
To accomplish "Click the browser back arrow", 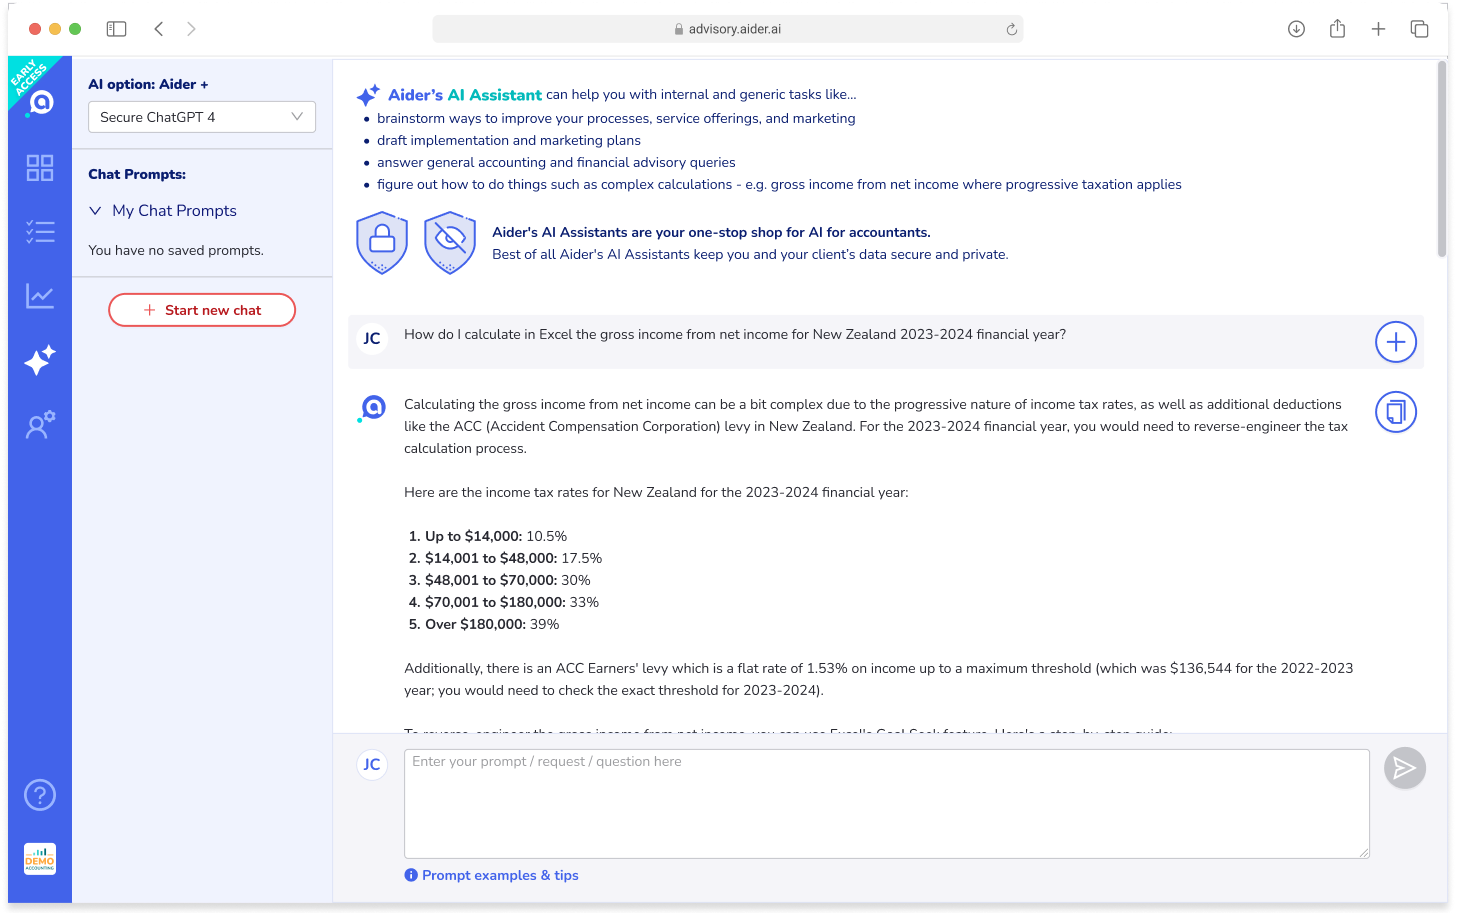I will [159, 29].
